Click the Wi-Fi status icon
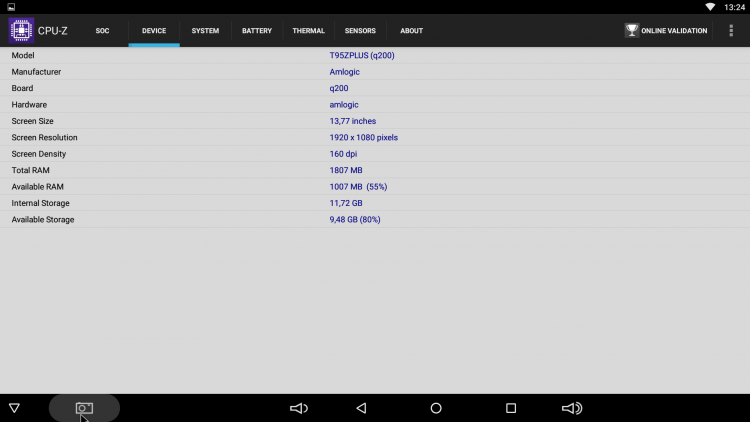This screenshot has width=750, height=422. [710, 6]
